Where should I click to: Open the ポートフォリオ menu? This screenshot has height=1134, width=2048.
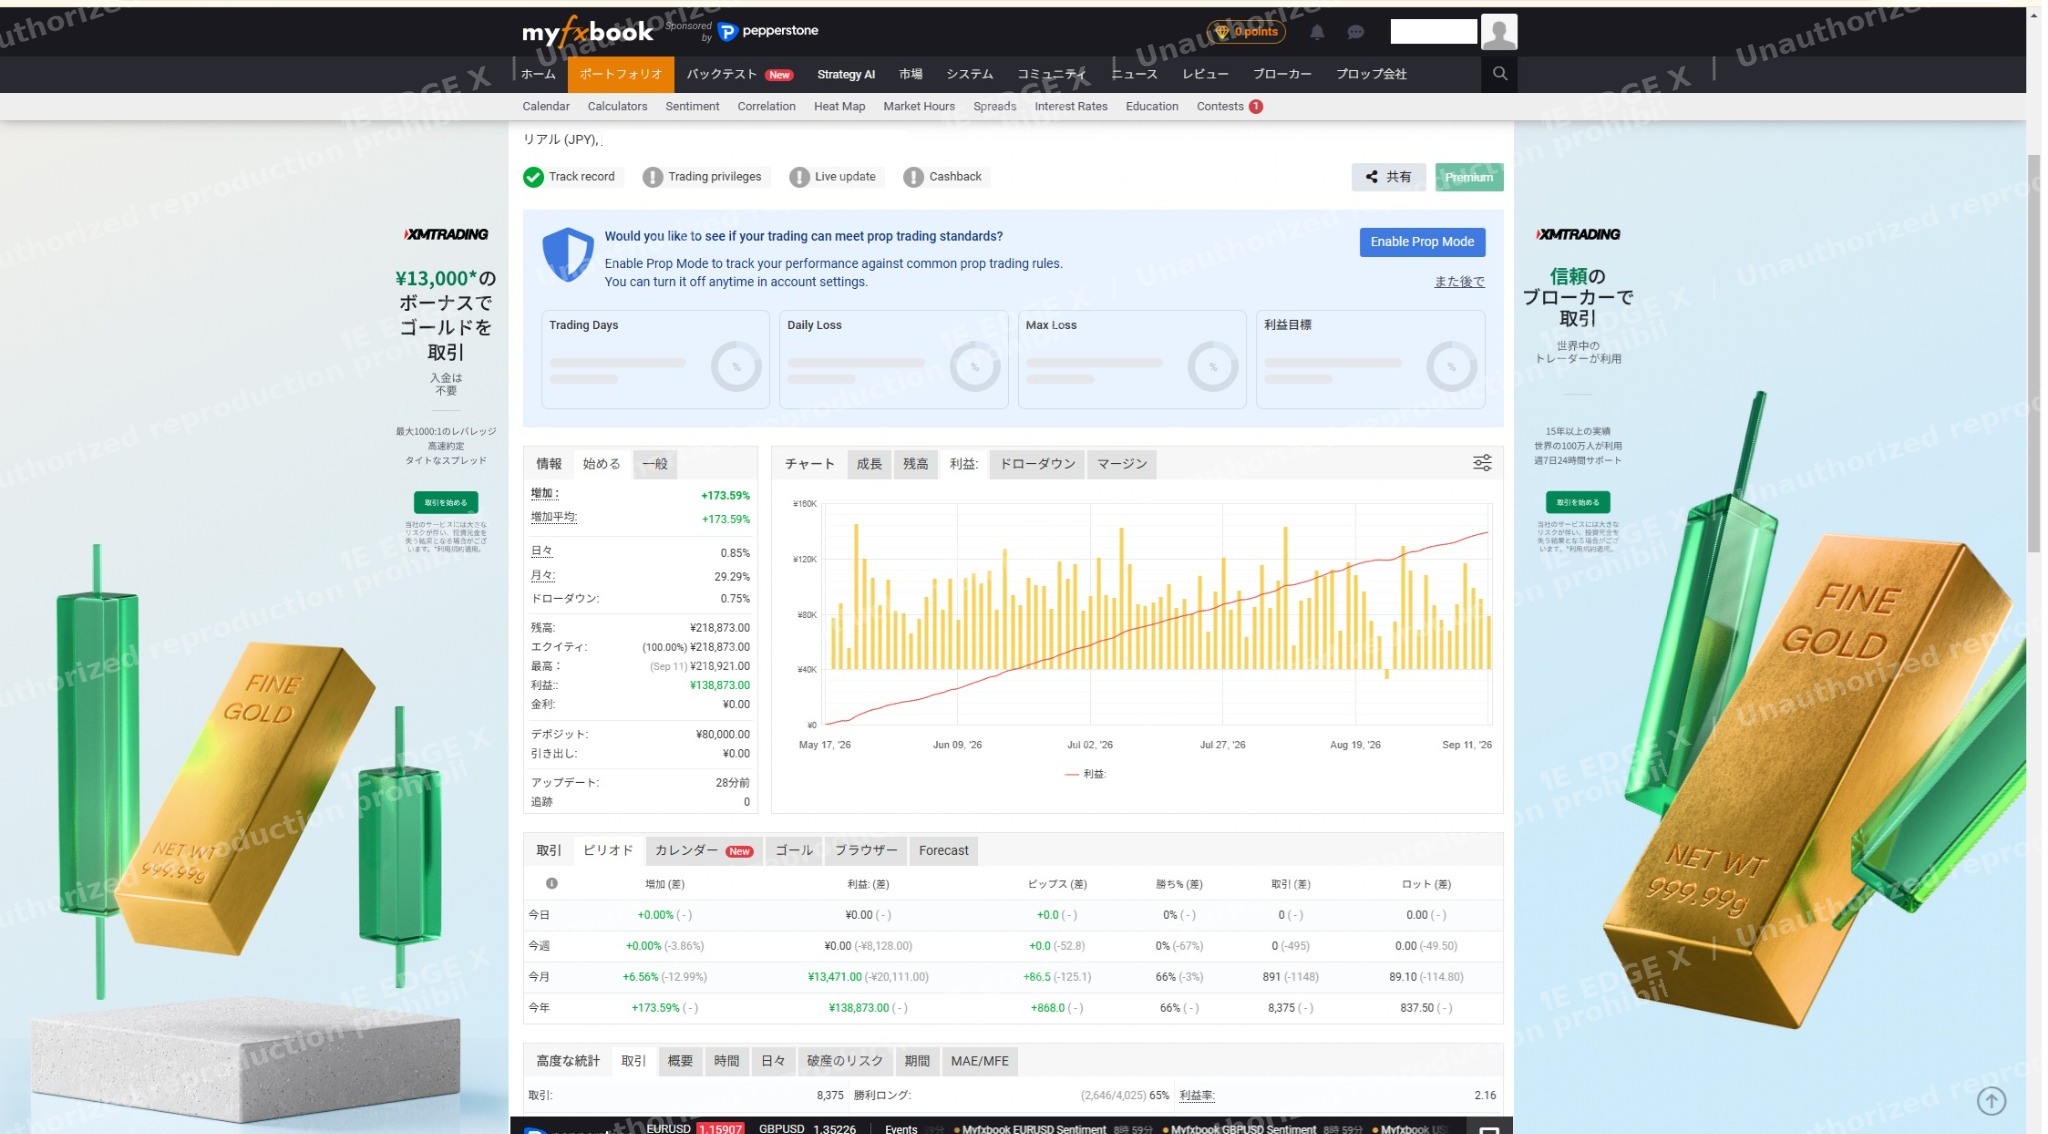pyautogui.click(x=620, y=74)
